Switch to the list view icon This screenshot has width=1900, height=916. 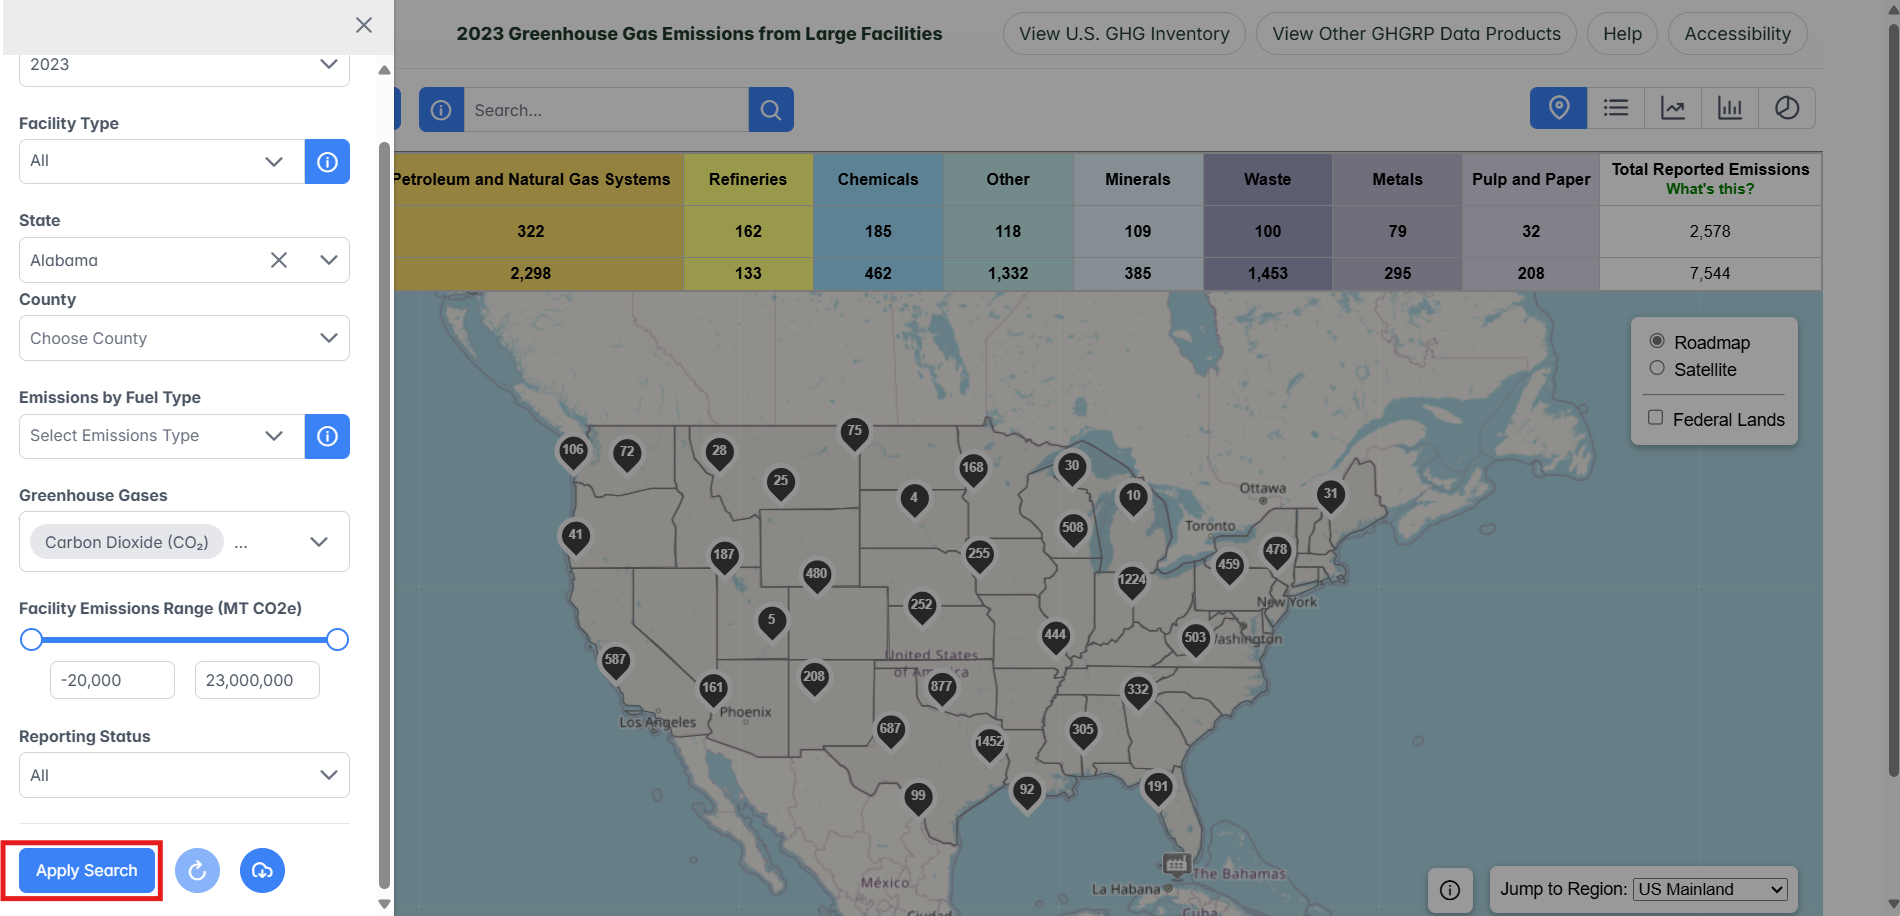[x=1616, y=108]
